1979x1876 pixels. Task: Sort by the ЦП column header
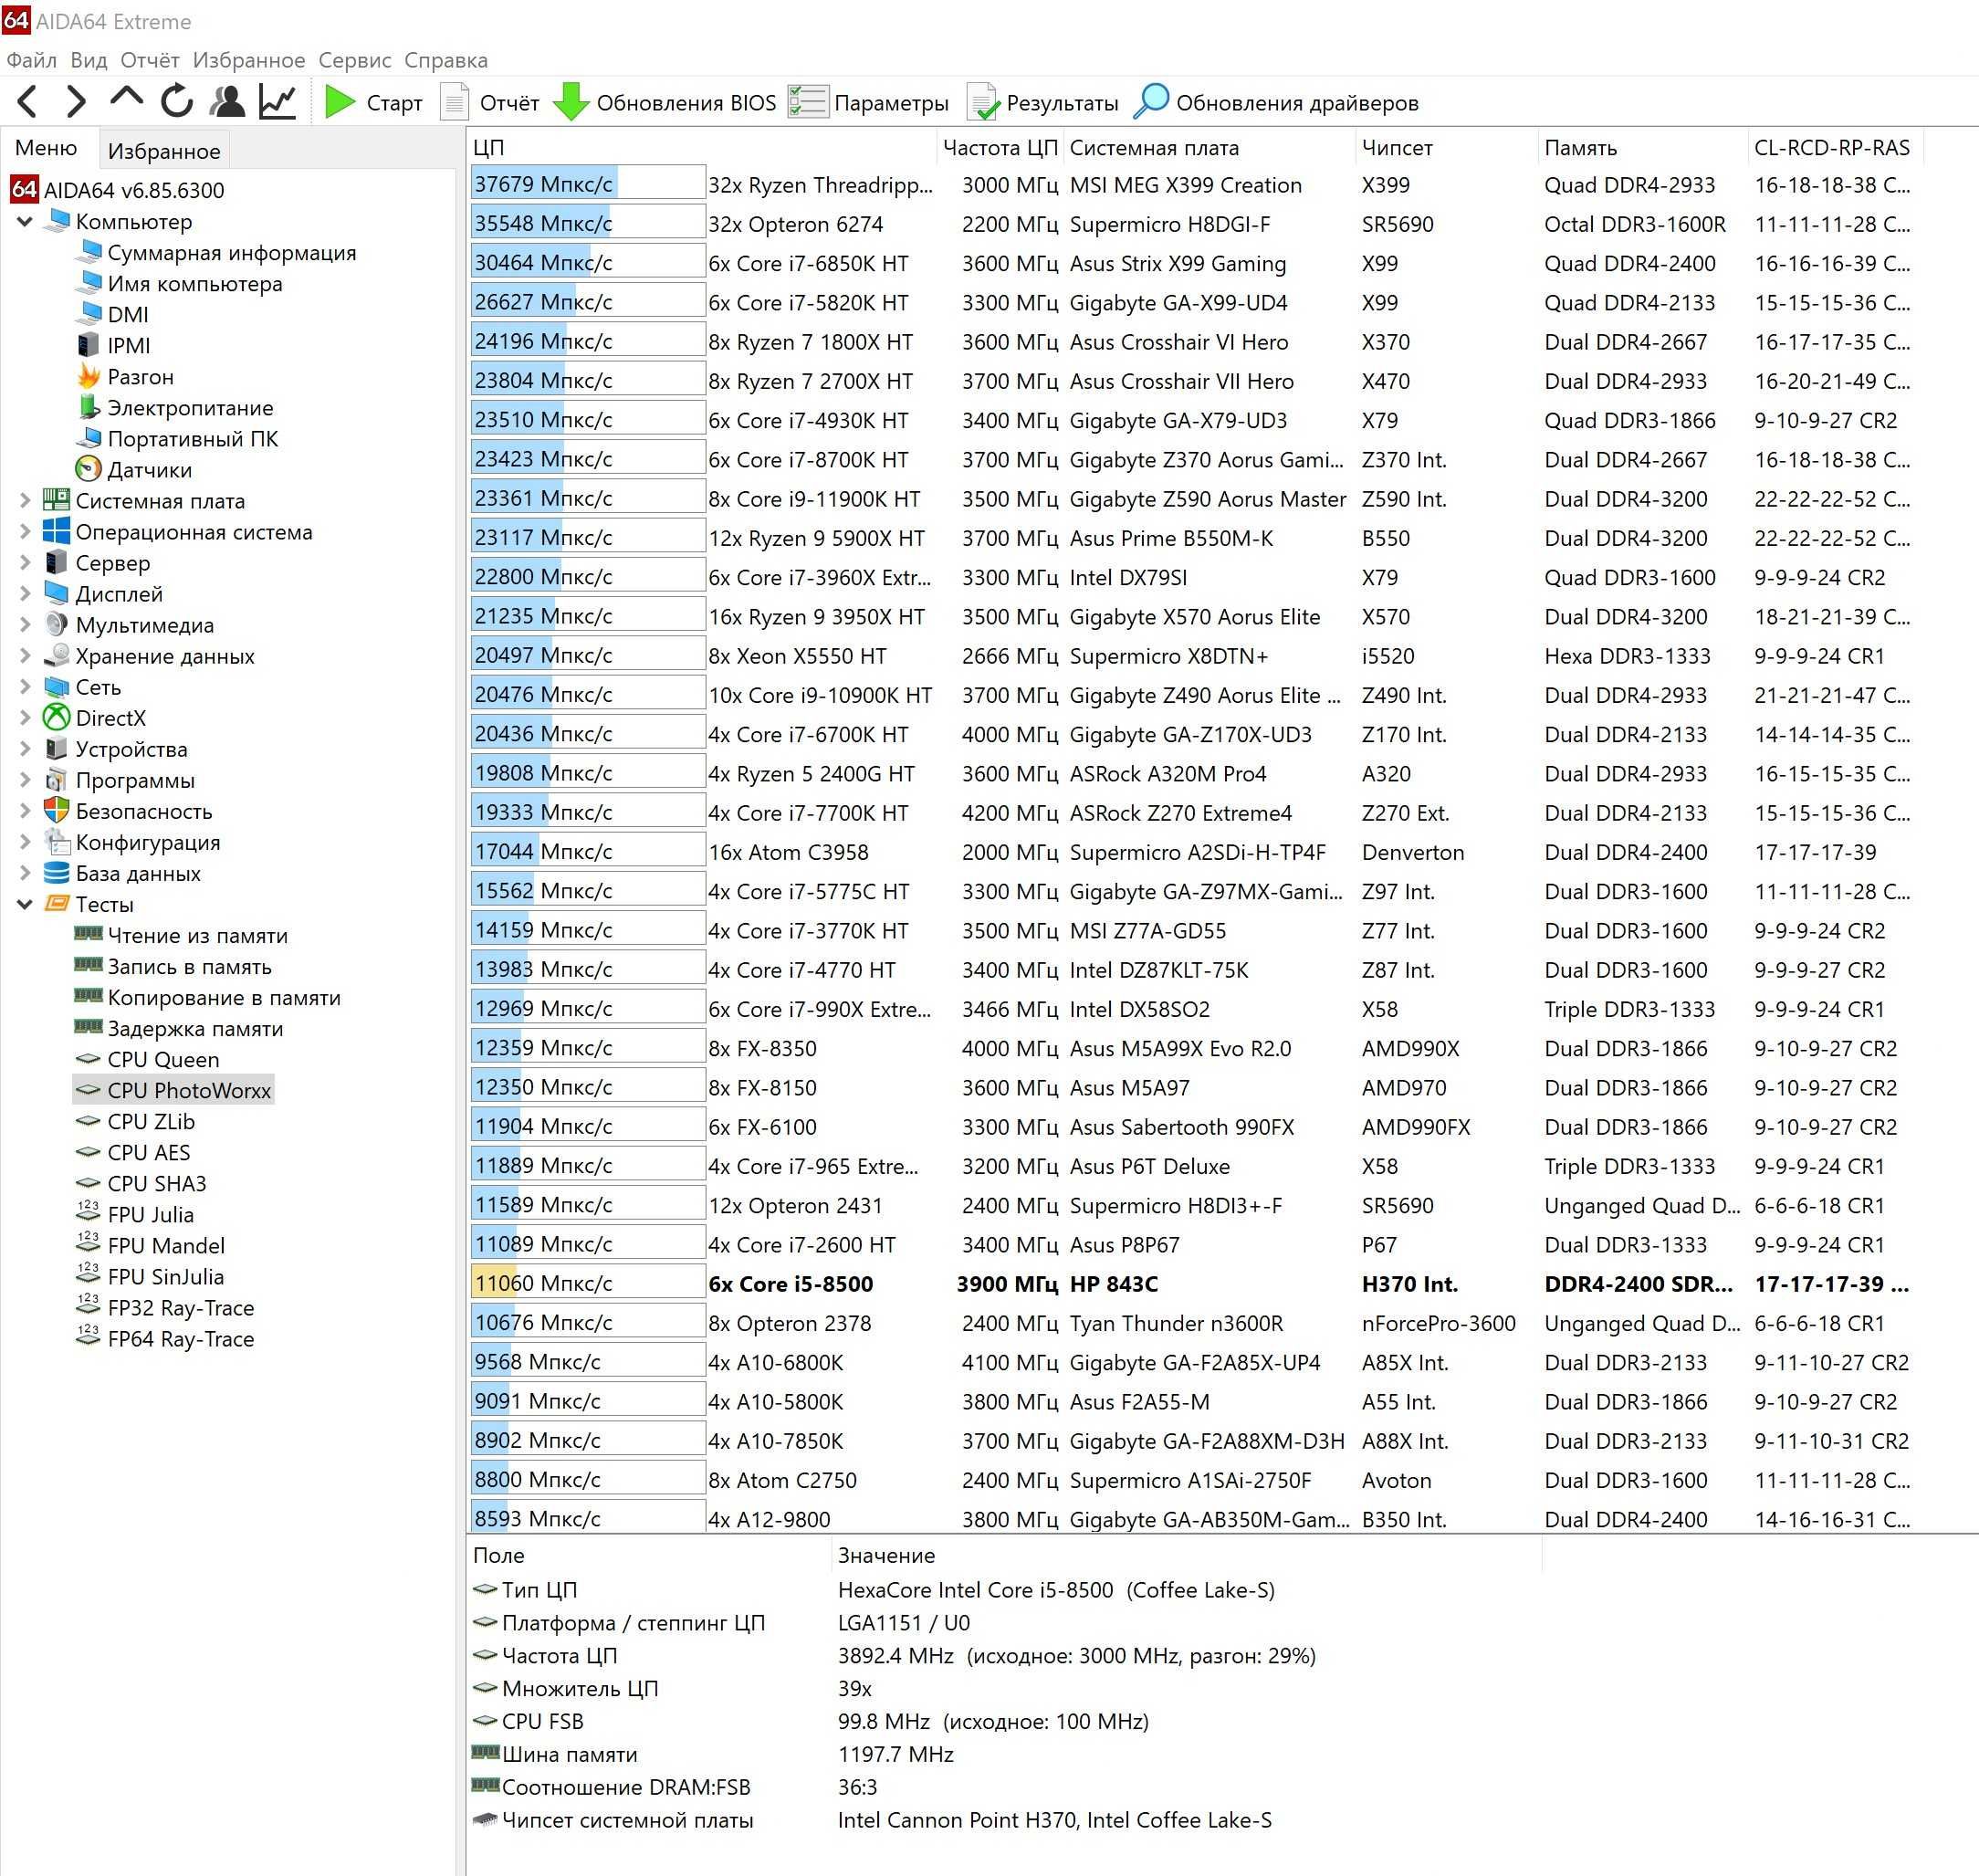[702, 147]
